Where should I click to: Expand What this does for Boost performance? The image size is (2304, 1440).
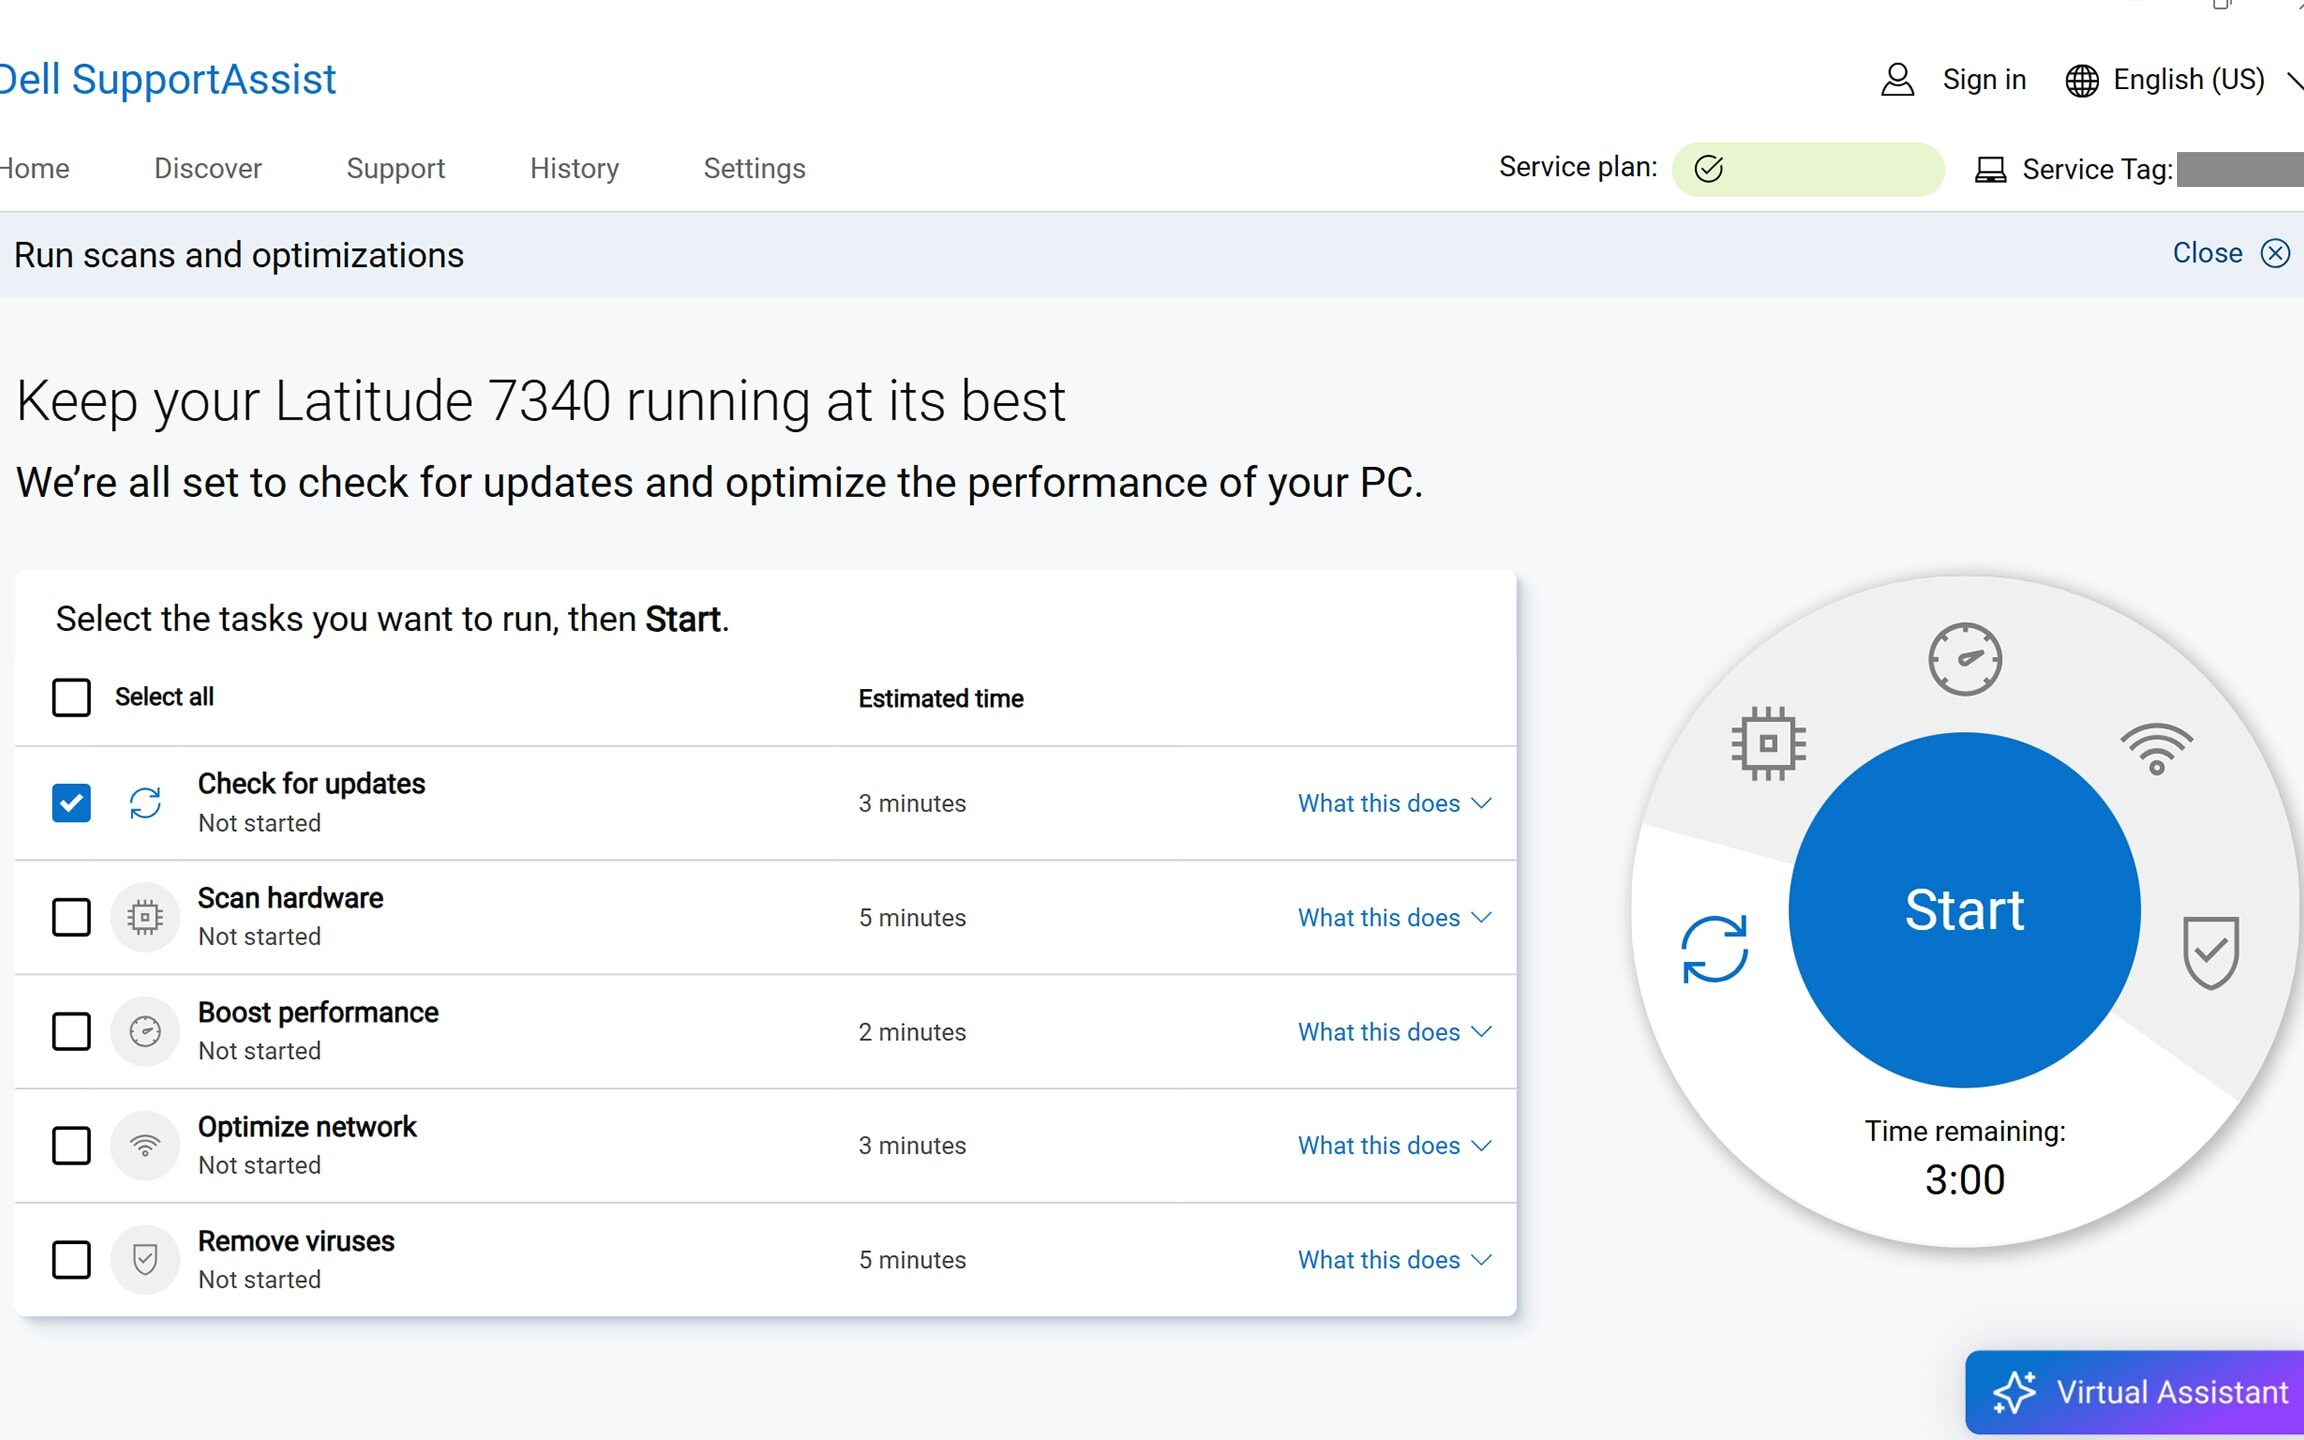point(1394,1031)
